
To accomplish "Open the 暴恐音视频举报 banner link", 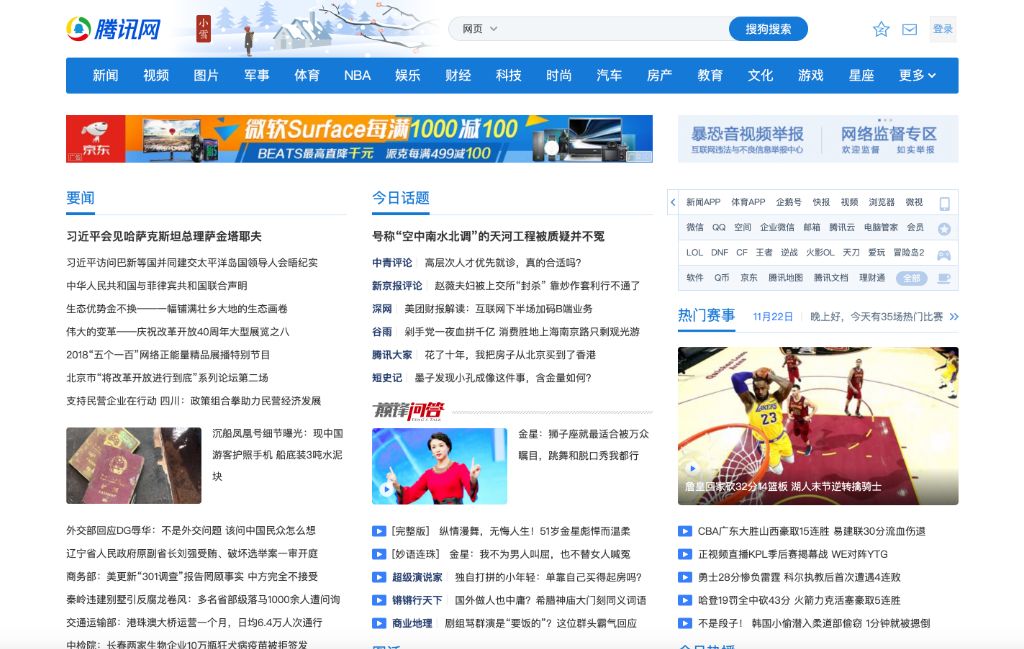I will 747,139.
